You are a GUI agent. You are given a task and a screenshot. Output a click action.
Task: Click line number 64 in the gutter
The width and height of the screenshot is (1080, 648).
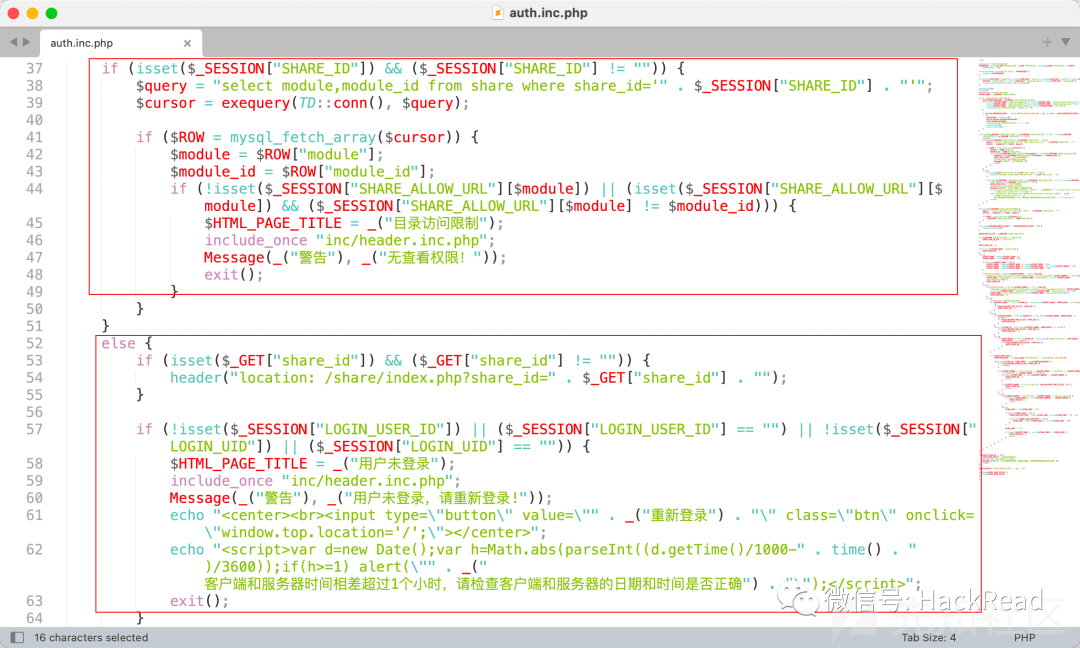(34, 618)
